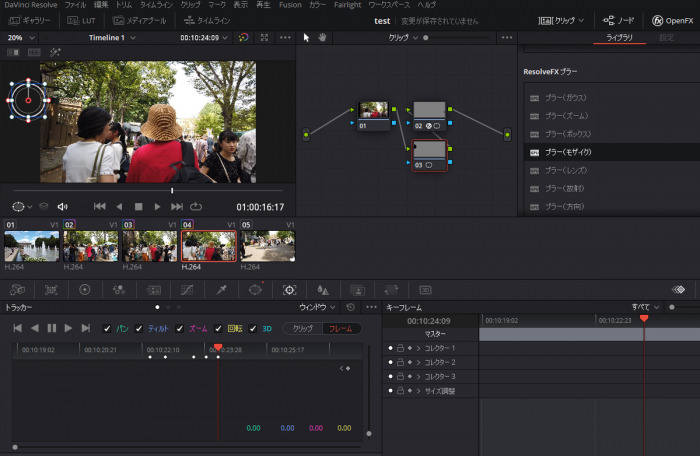Switch tracker mode to Clip (クリップ)
The width and height of the screenshot is (700, 456).
(303, 329)
